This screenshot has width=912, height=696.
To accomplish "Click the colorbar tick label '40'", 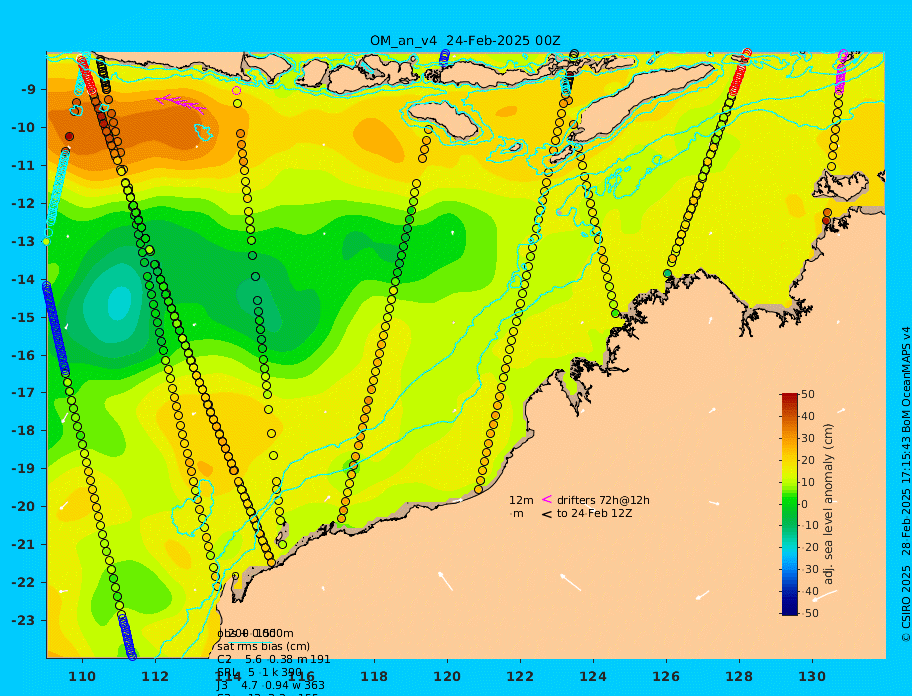I will click(x=808, y=416).
